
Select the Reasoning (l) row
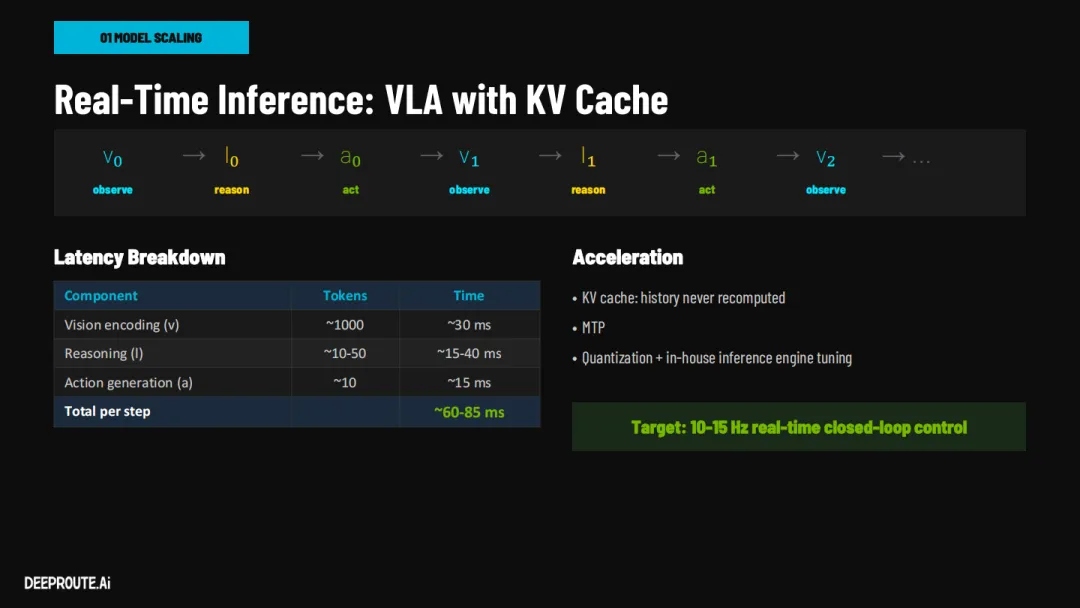pos(297,353)
